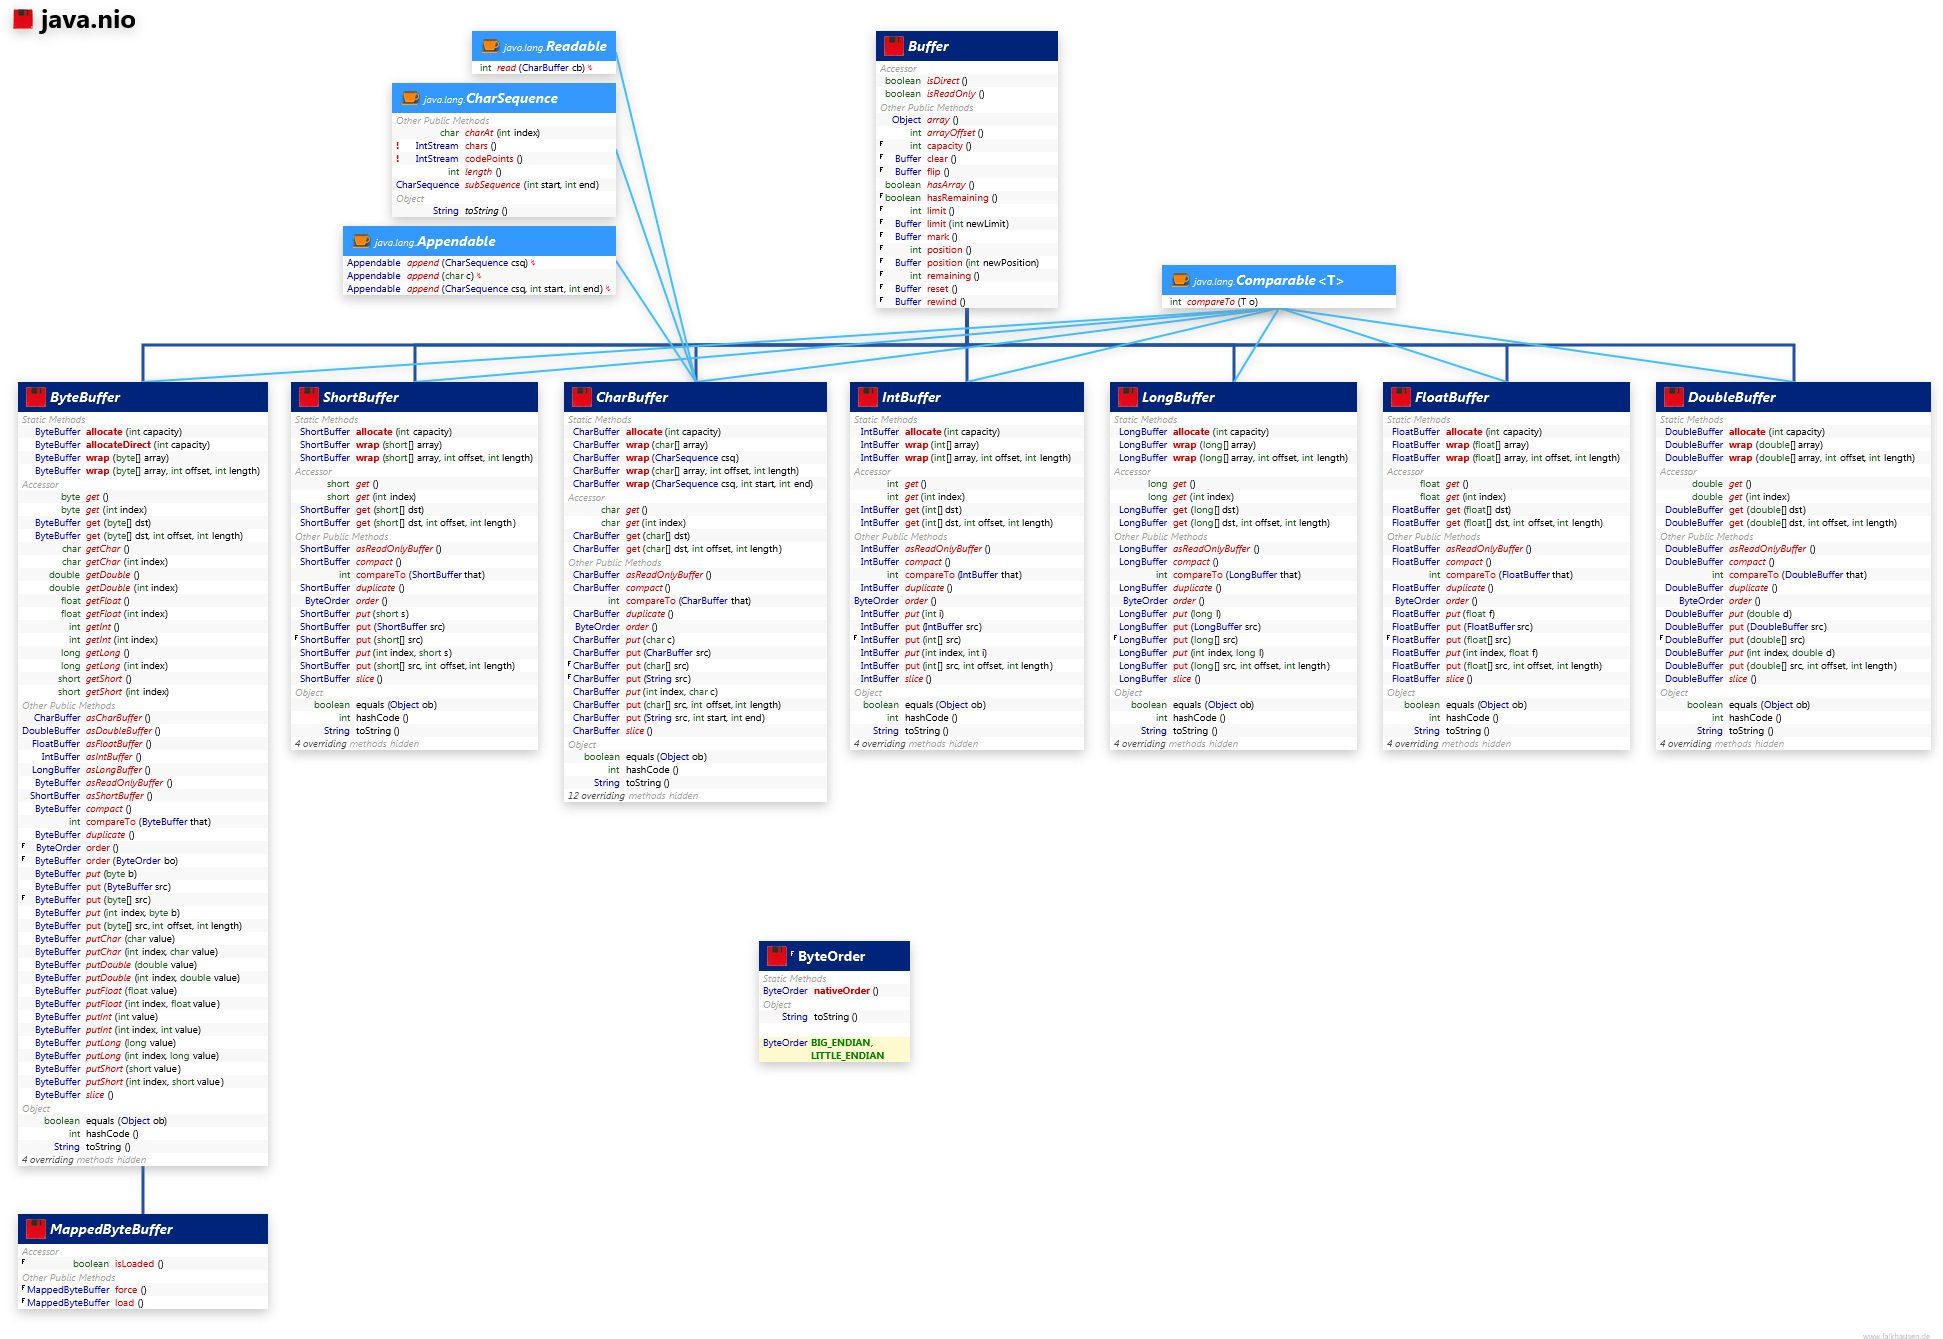The image size is (1943, 1339).
Task: Click the java.nio package heading
Action: (x=88, y=19)
